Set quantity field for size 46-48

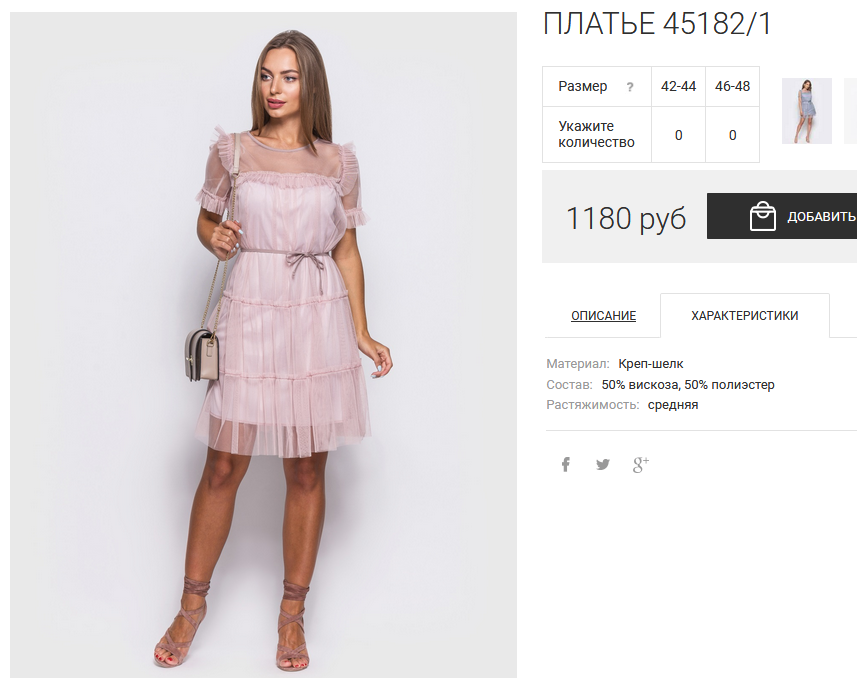[732, 135]
